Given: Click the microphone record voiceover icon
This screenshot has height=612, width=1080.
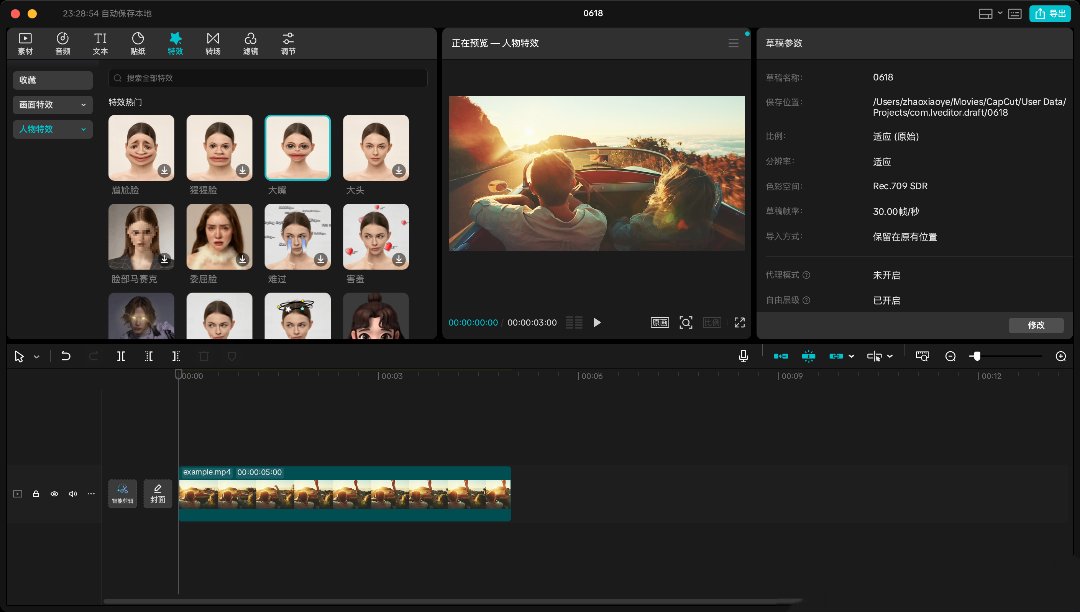Looking at the screenshot, I should coord(743,356).
